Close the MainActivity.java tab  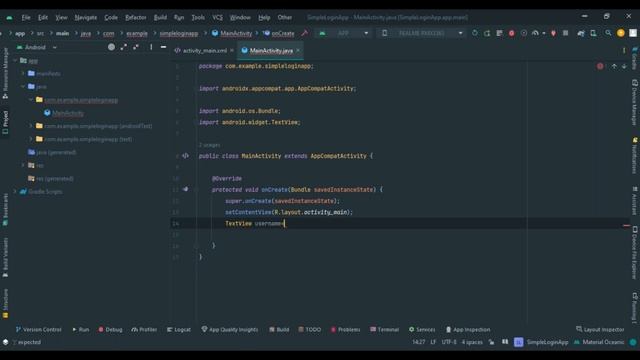pos(298,50)
